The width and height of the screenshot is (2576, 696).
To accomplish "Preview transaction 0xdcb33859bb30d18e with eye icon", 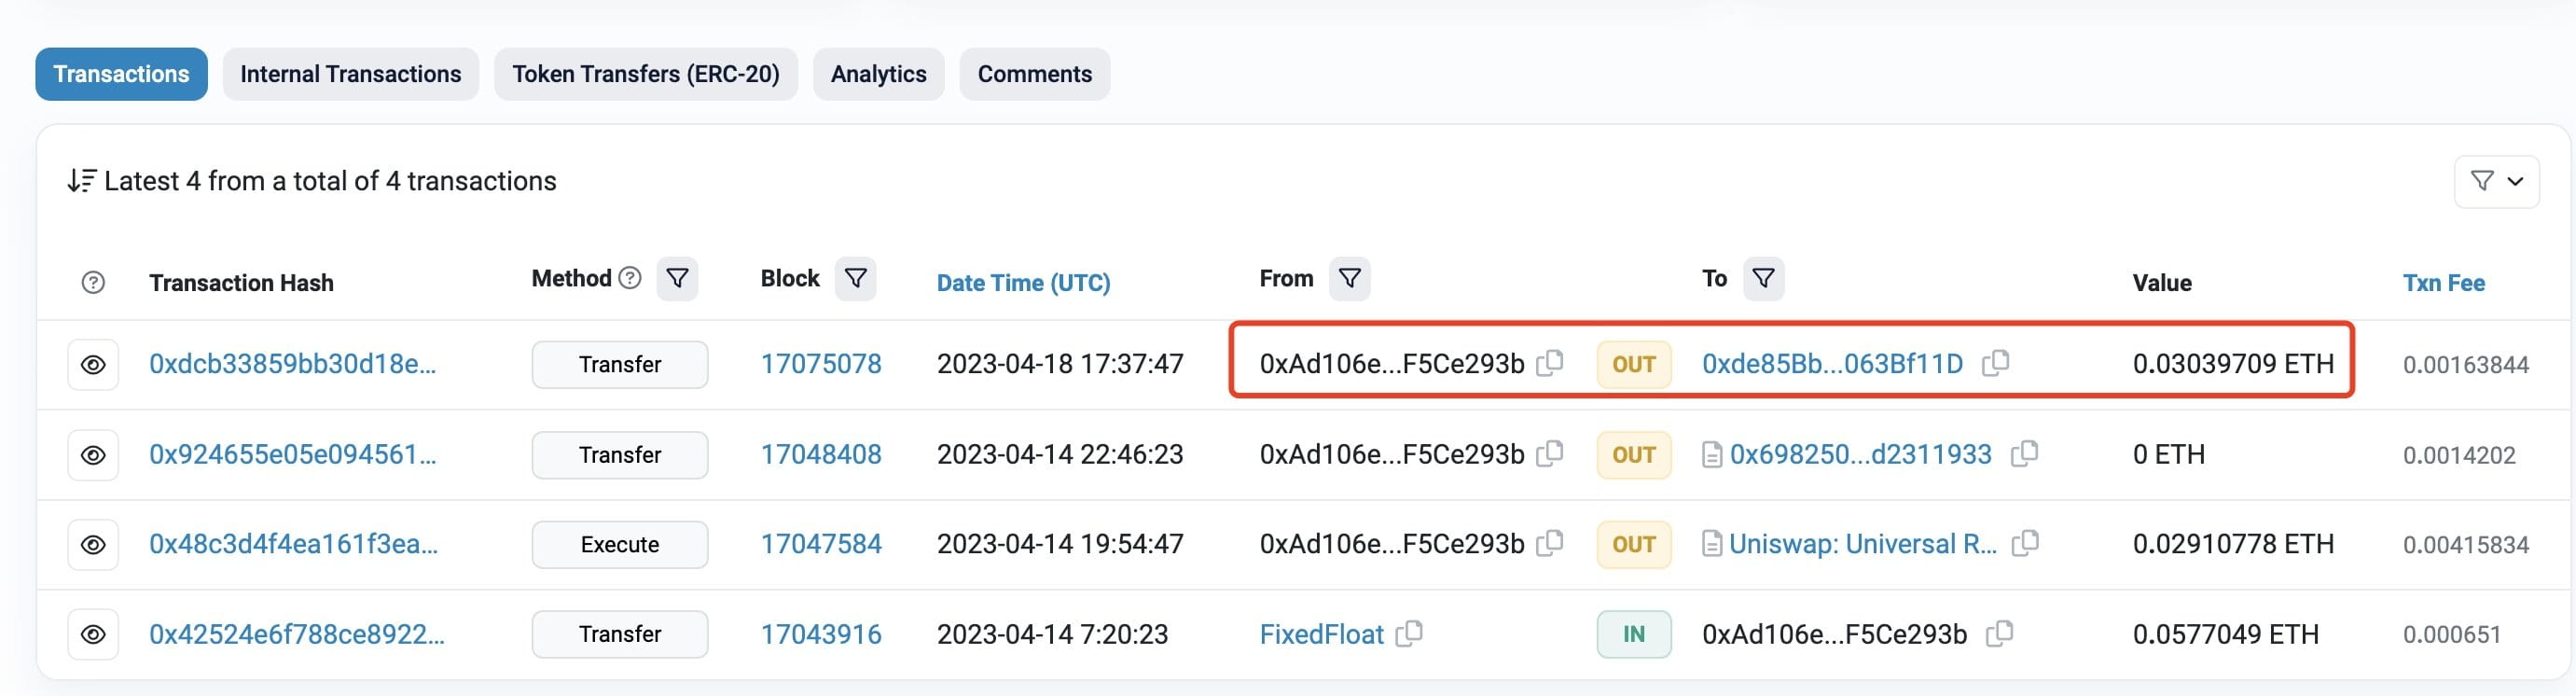I will pos(93,365).
